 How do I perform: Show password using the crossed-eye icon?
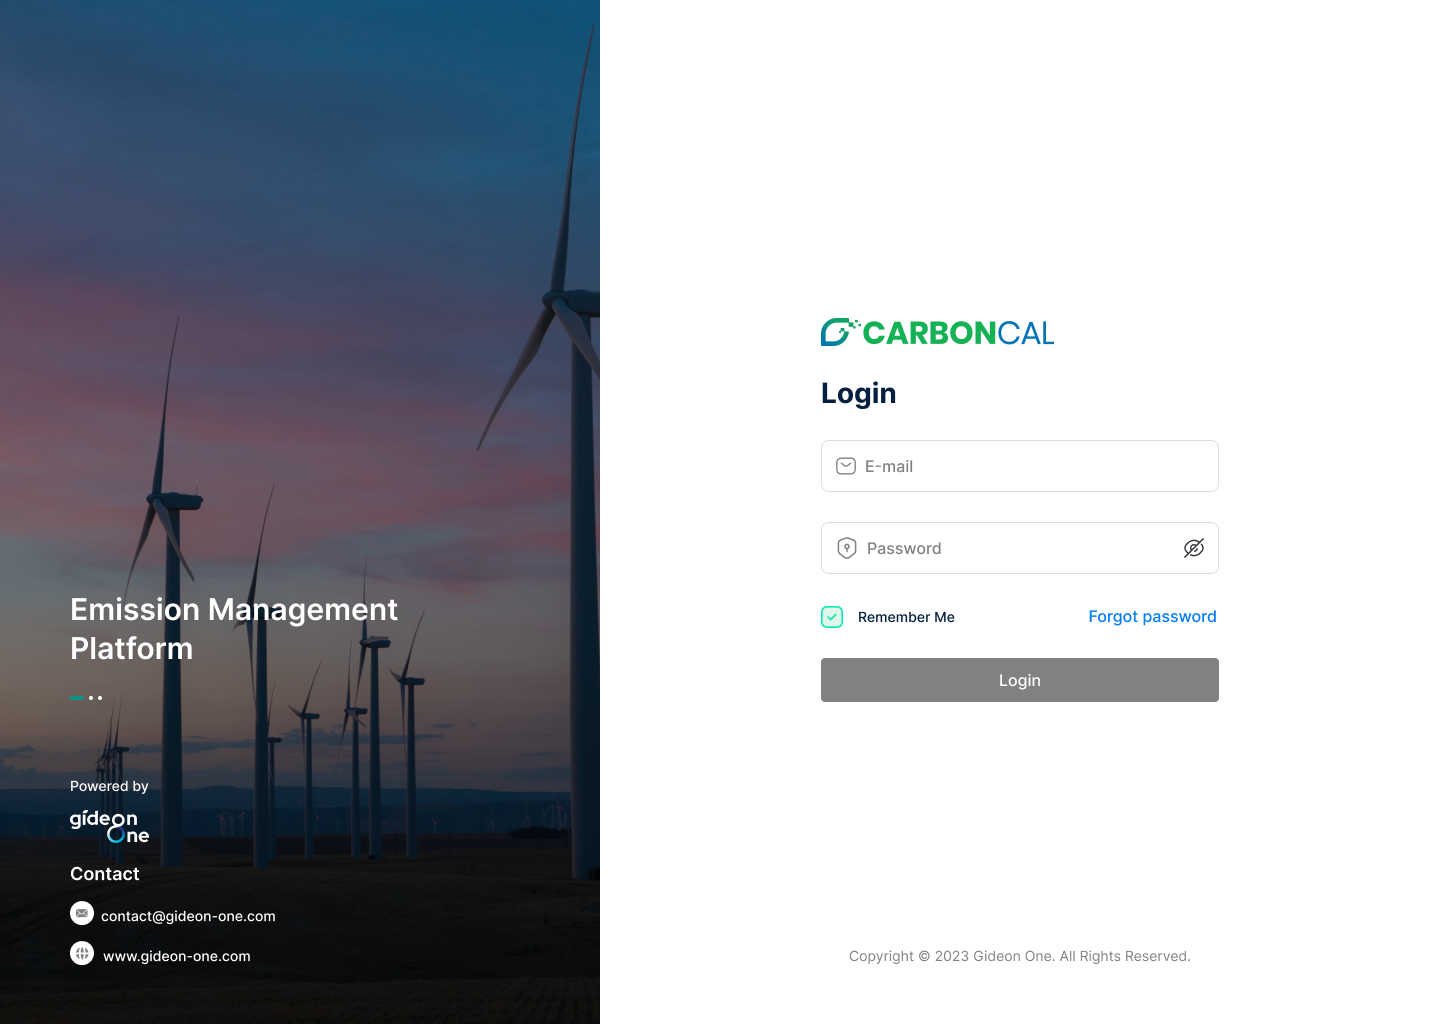pos(1193,548)
